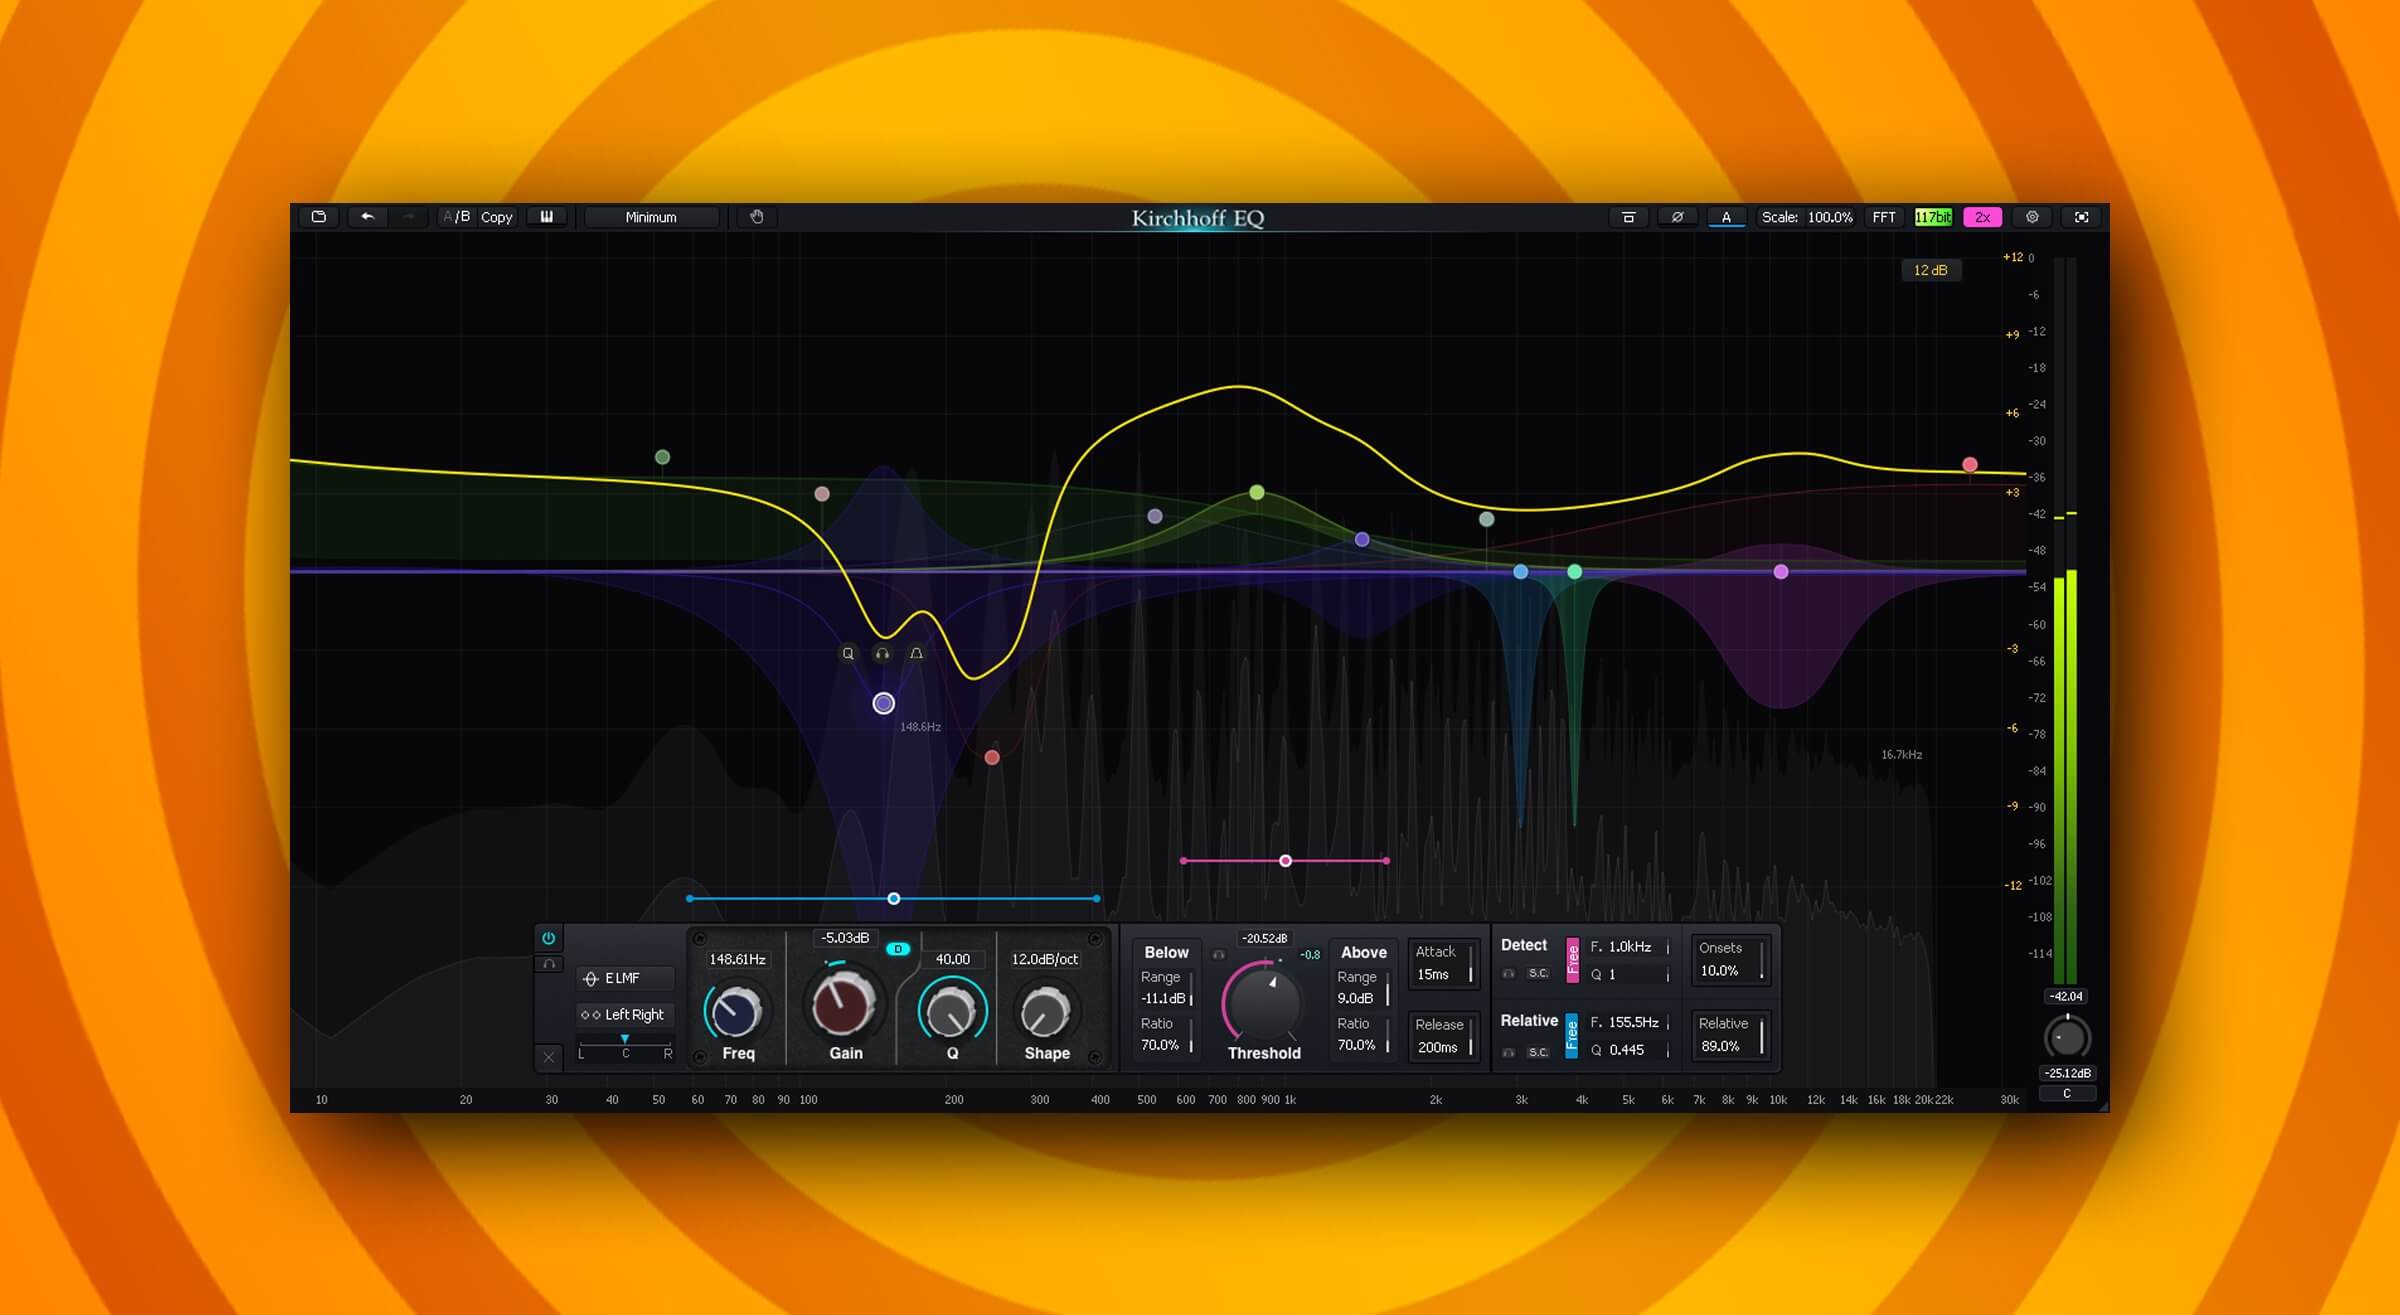Click the Copy button
Screen dimensions: 2400x1315
coord(496,217)
